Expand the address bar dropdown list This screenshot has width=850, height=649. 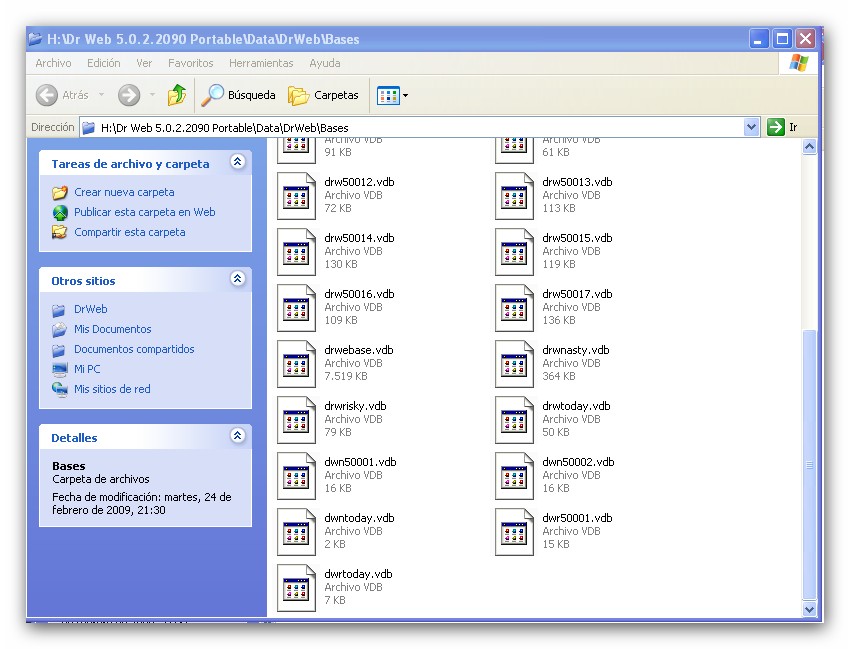[752, 127]
